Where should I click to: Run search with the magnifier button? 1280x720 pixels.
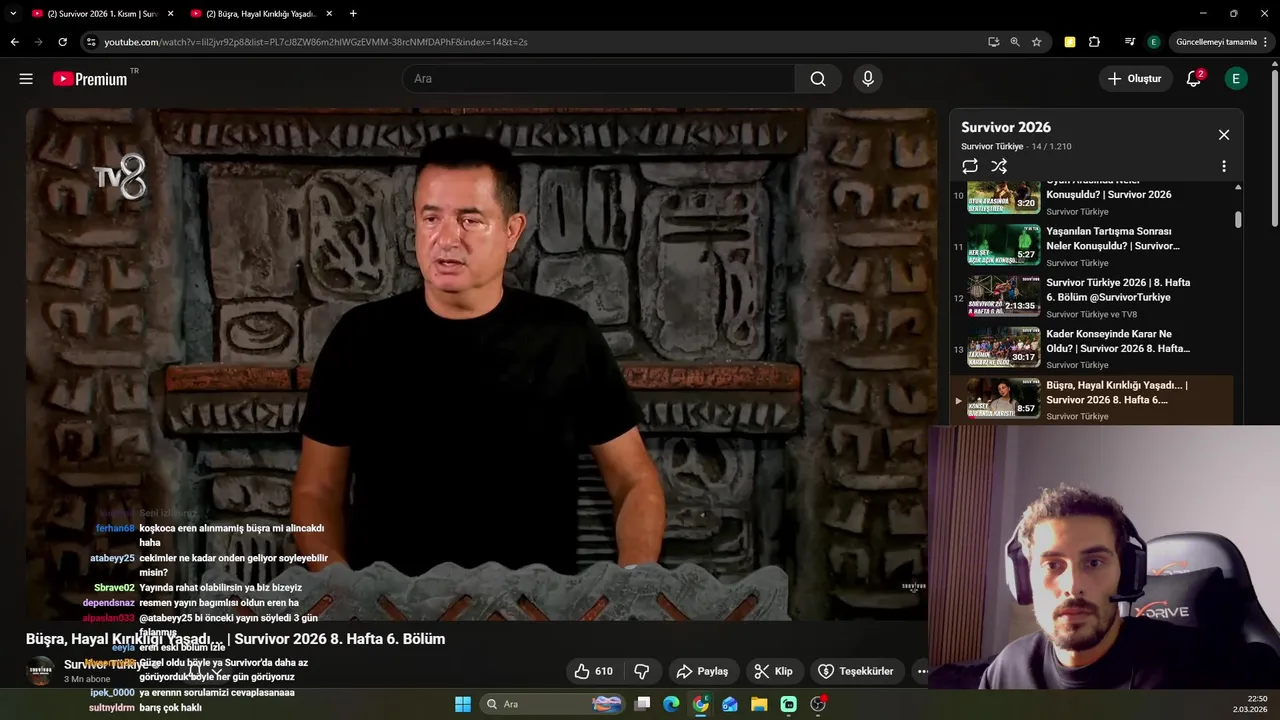pos(818,79)
